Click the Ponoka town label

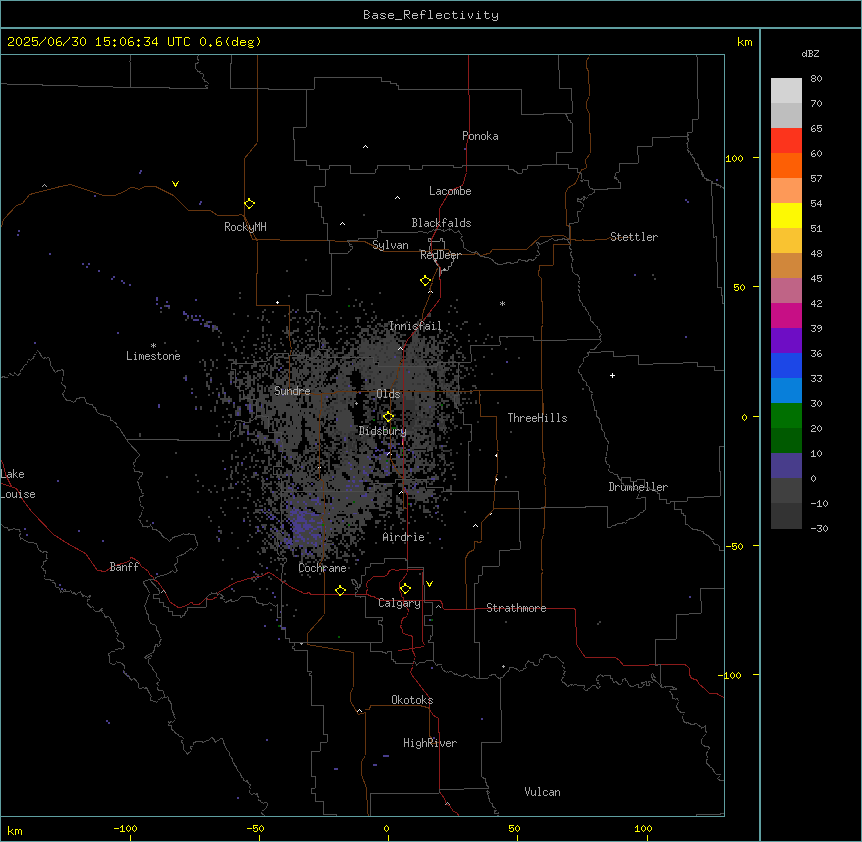click(x=480, y=136)
